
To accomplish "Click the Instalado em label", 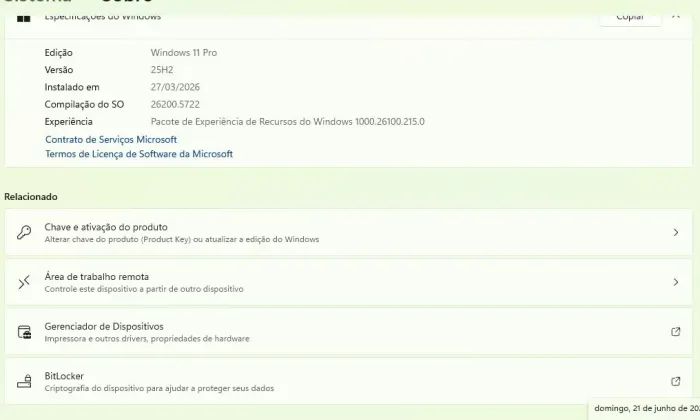I will pyautogui.click(x=72, y=87).
